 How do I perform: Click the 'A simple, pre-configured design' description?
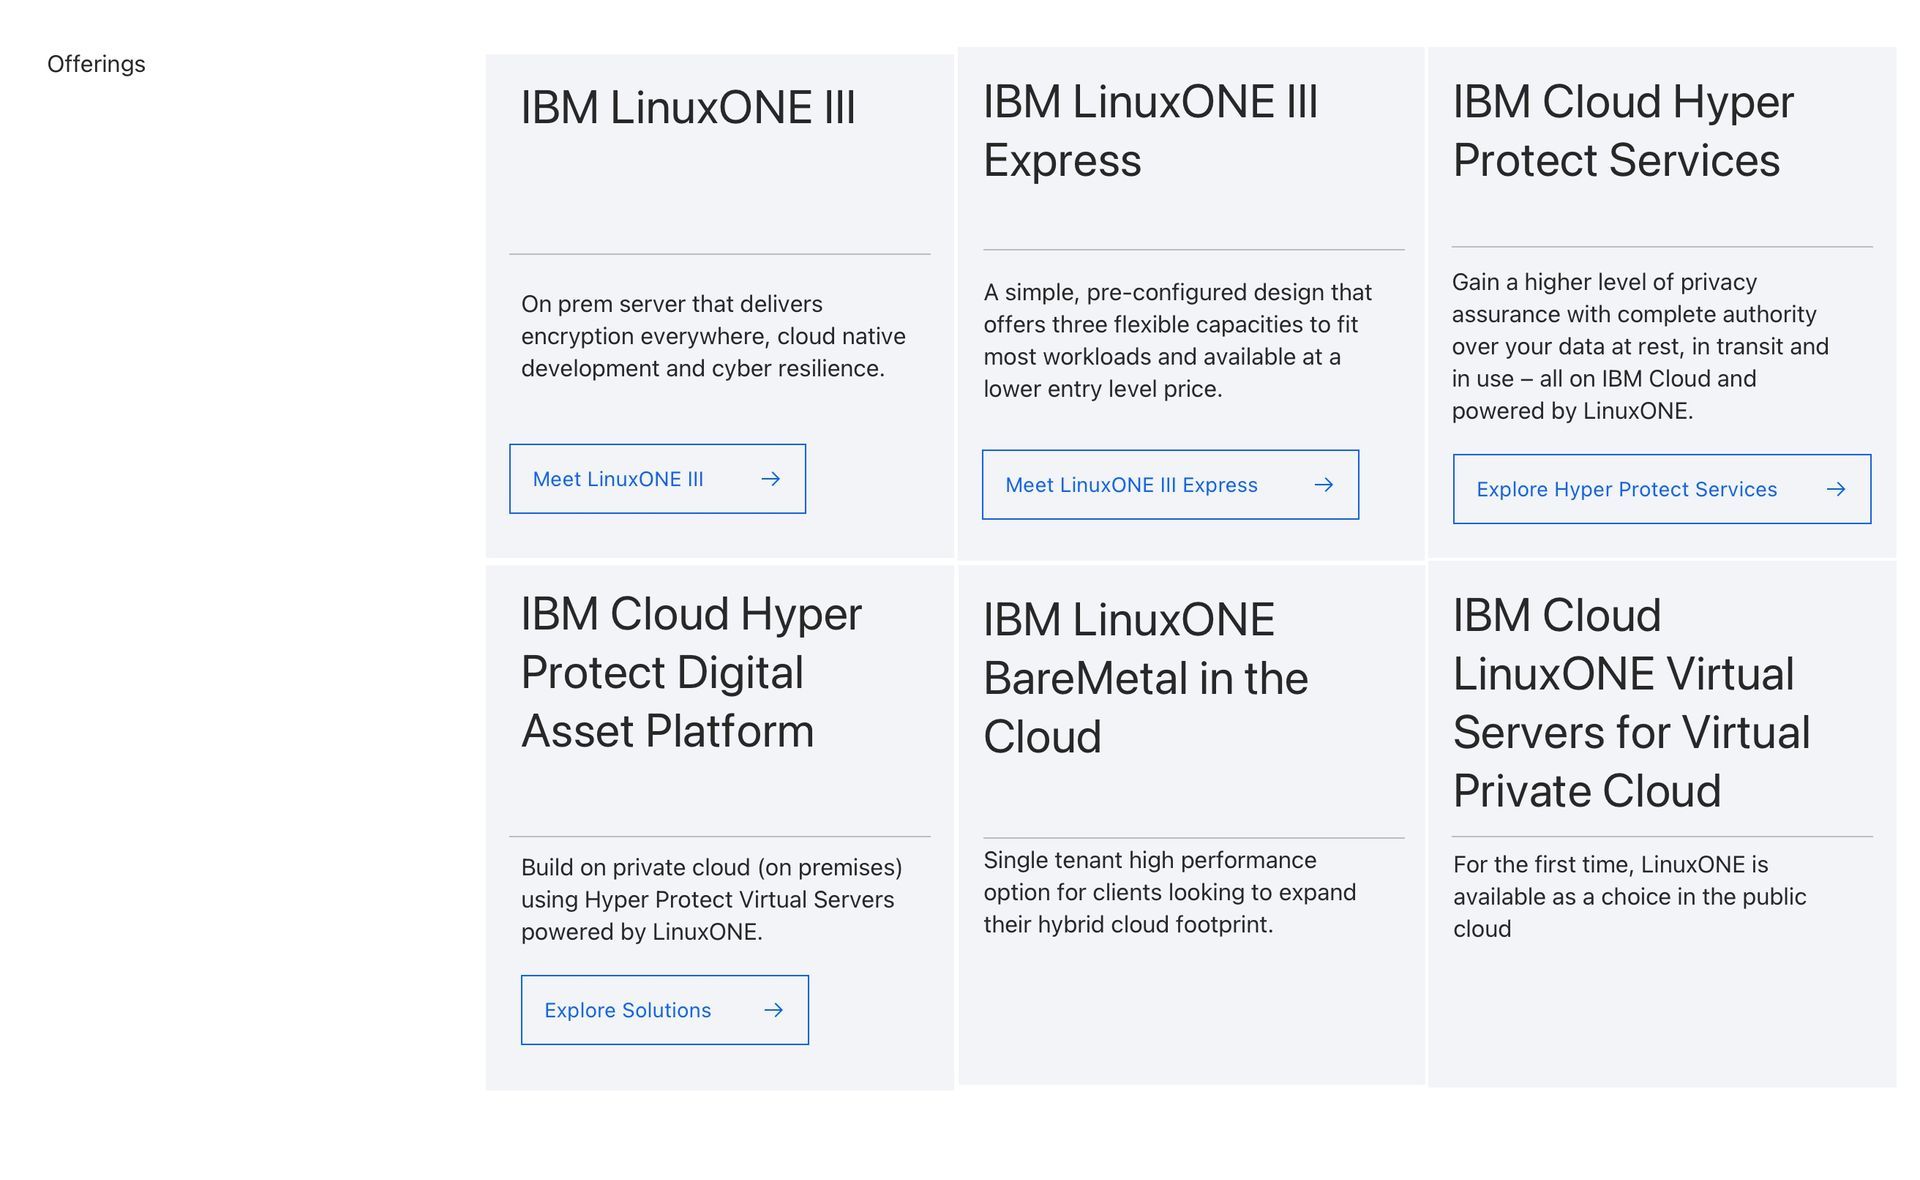(x=1177, y=341)
